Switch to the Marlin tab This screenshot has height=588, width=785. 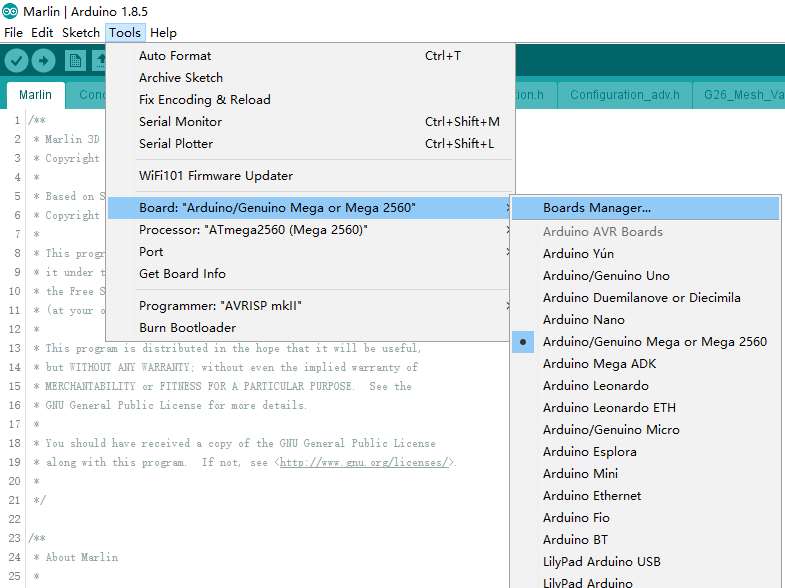(x=36, y=95)
